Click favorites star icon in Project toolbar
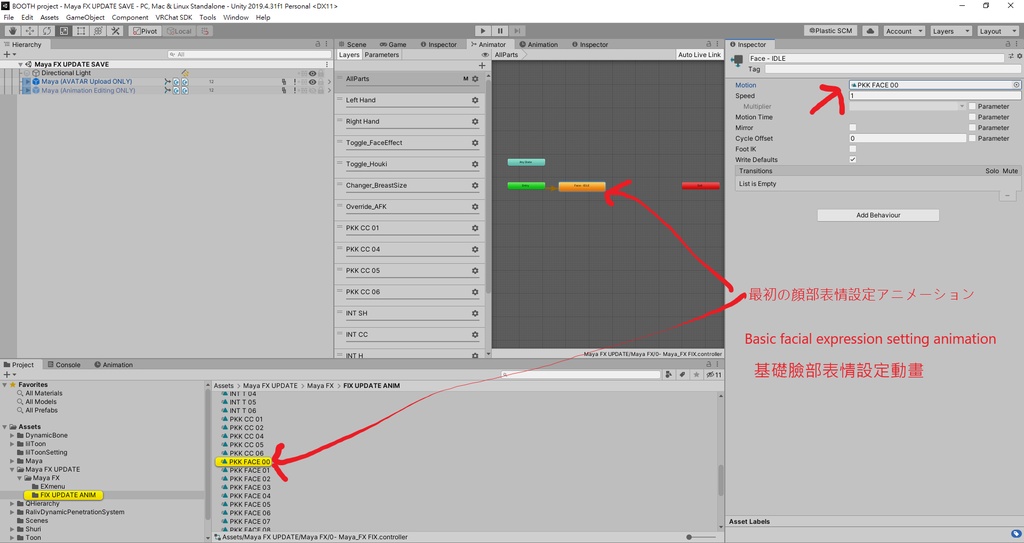This screenshot has height=543, width=1024. pyautogui.click(x=696, y=374)
